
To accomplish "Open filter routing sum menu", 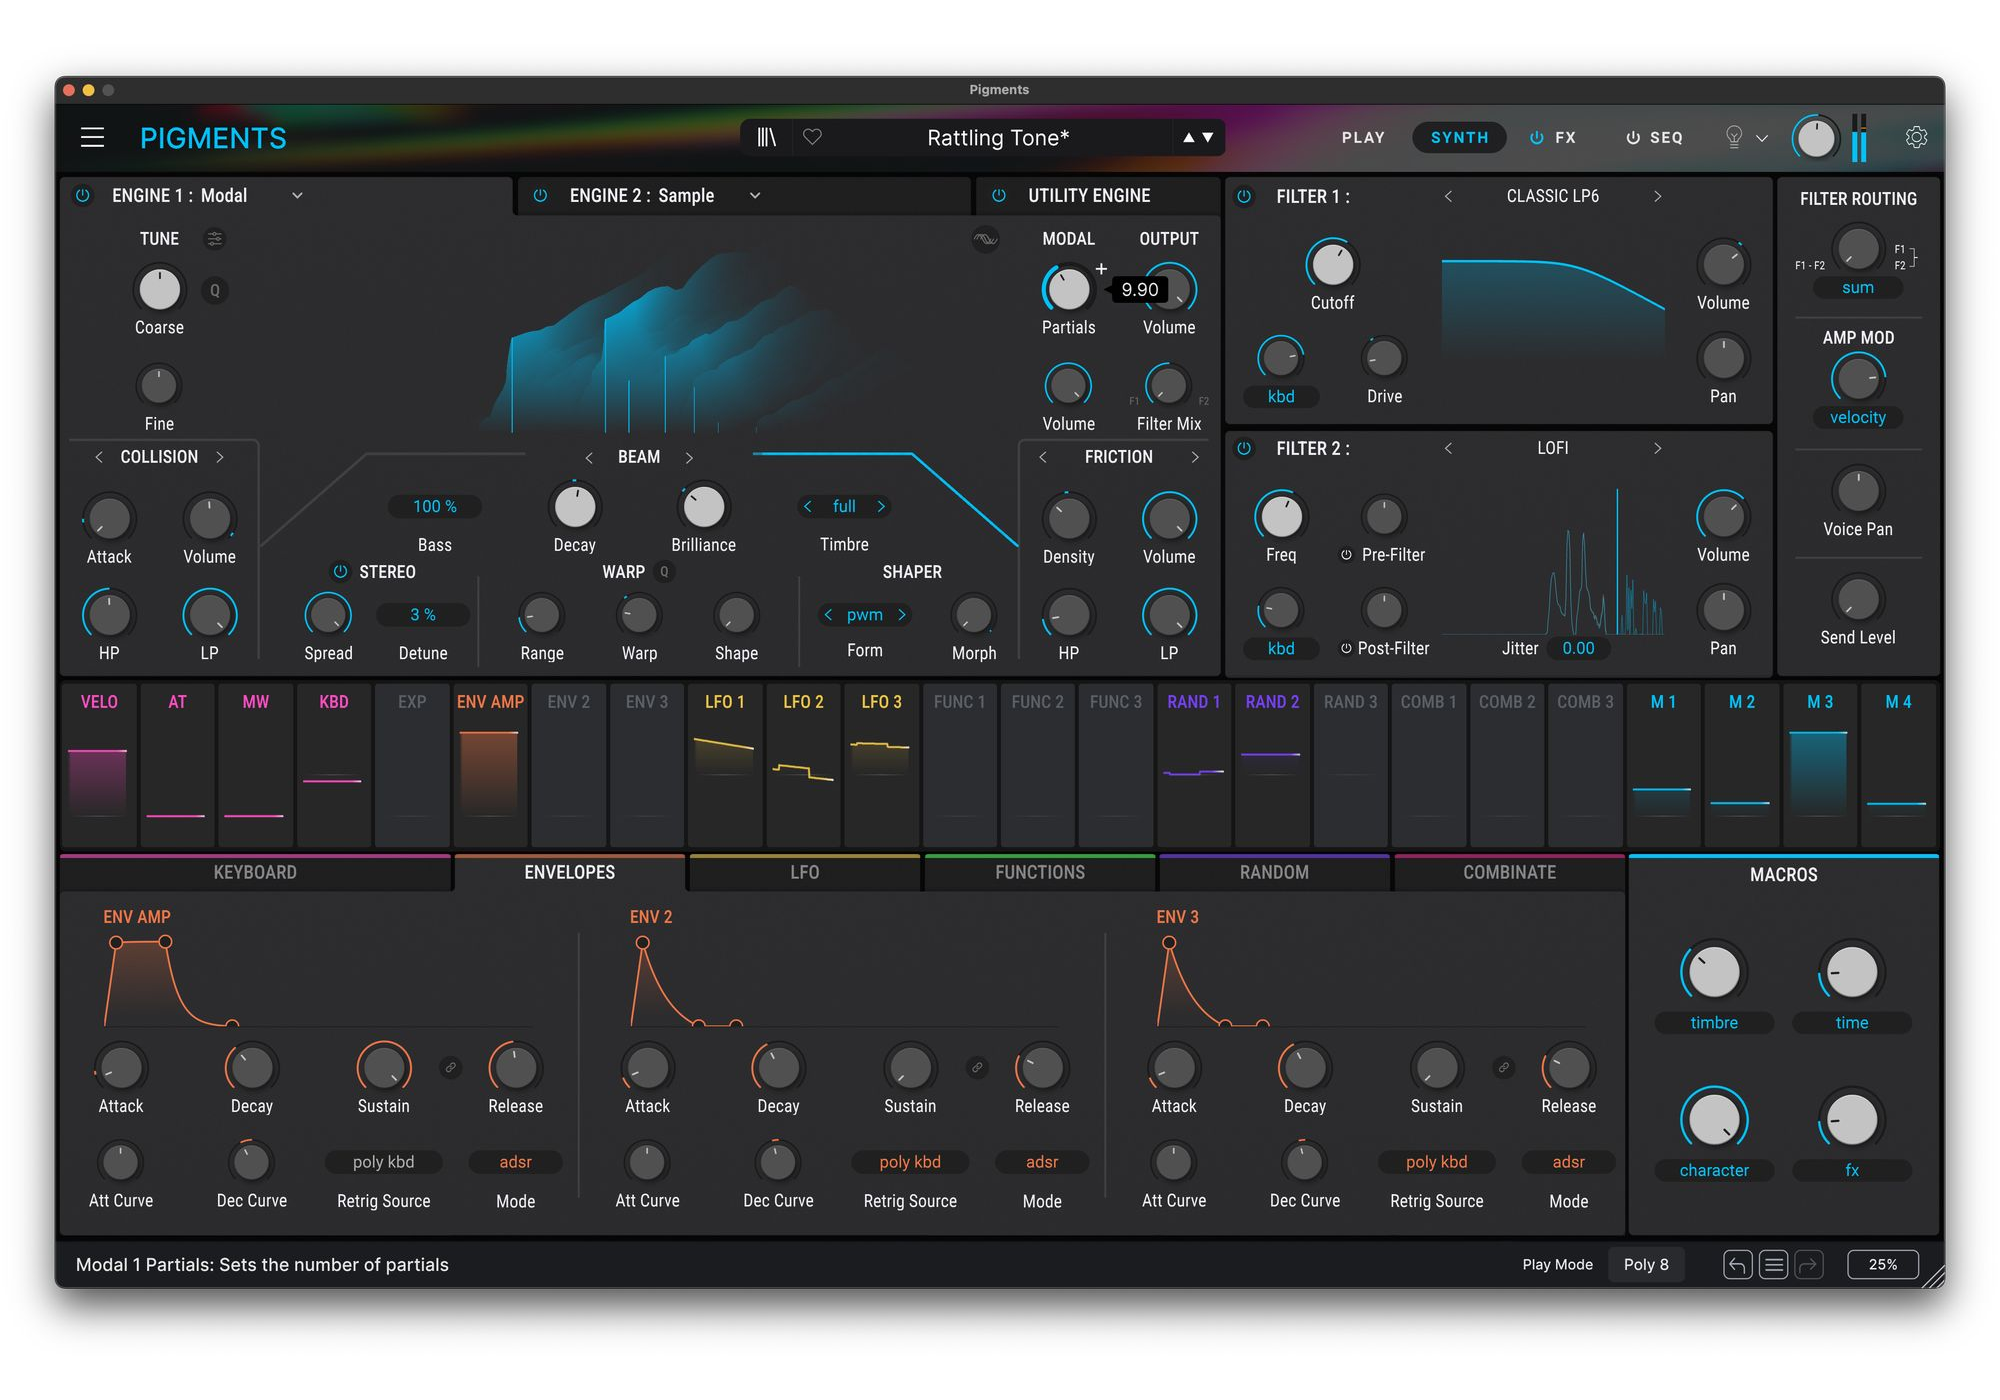I will click(x=1858, y=287).
